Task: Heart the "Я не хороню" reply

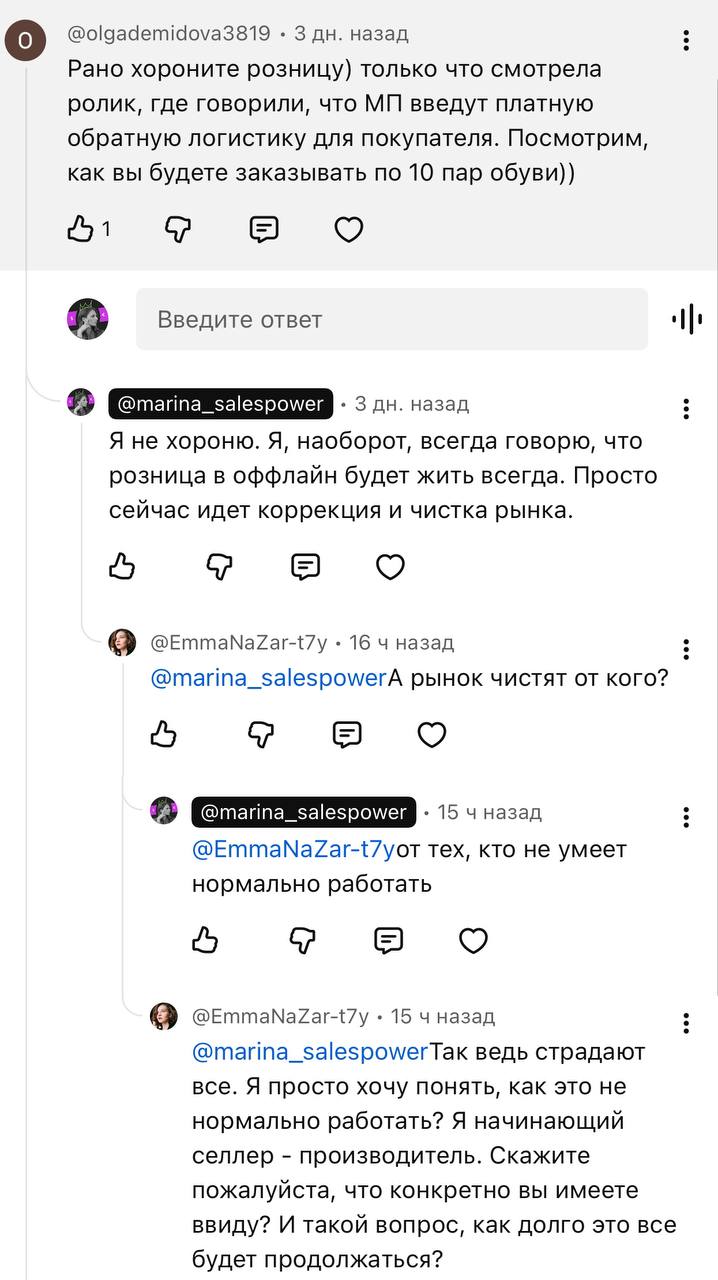Action: pyautogui.click(x=390, y=567)
